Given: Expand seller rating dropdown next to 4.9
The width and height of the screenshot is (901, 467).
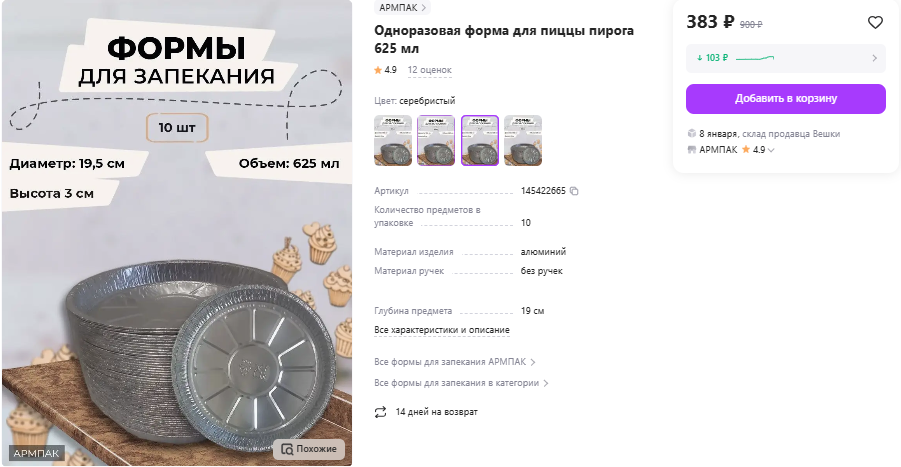Looking at the screenshot, I should (x=771, y=150).
